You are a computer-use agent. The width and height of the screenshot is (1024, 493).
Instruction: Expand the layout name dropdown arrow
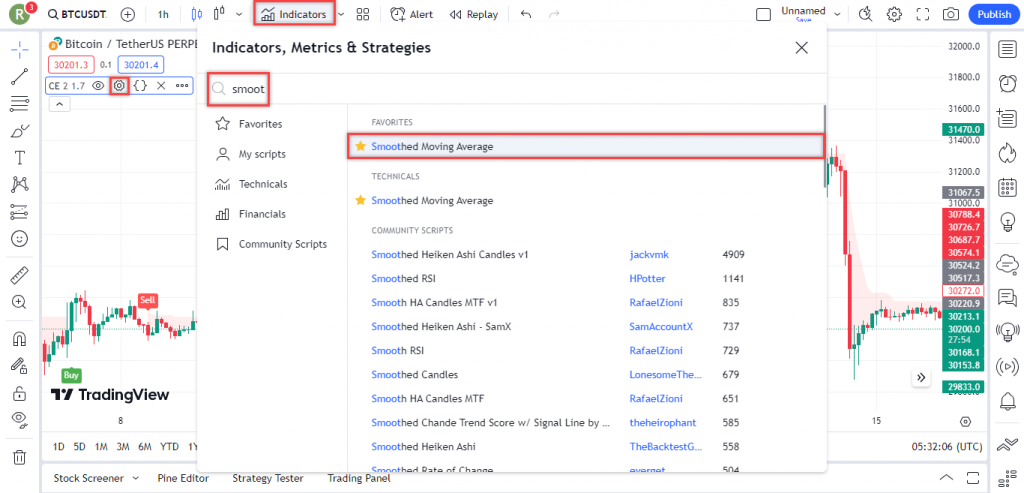(x=837, y=14)
